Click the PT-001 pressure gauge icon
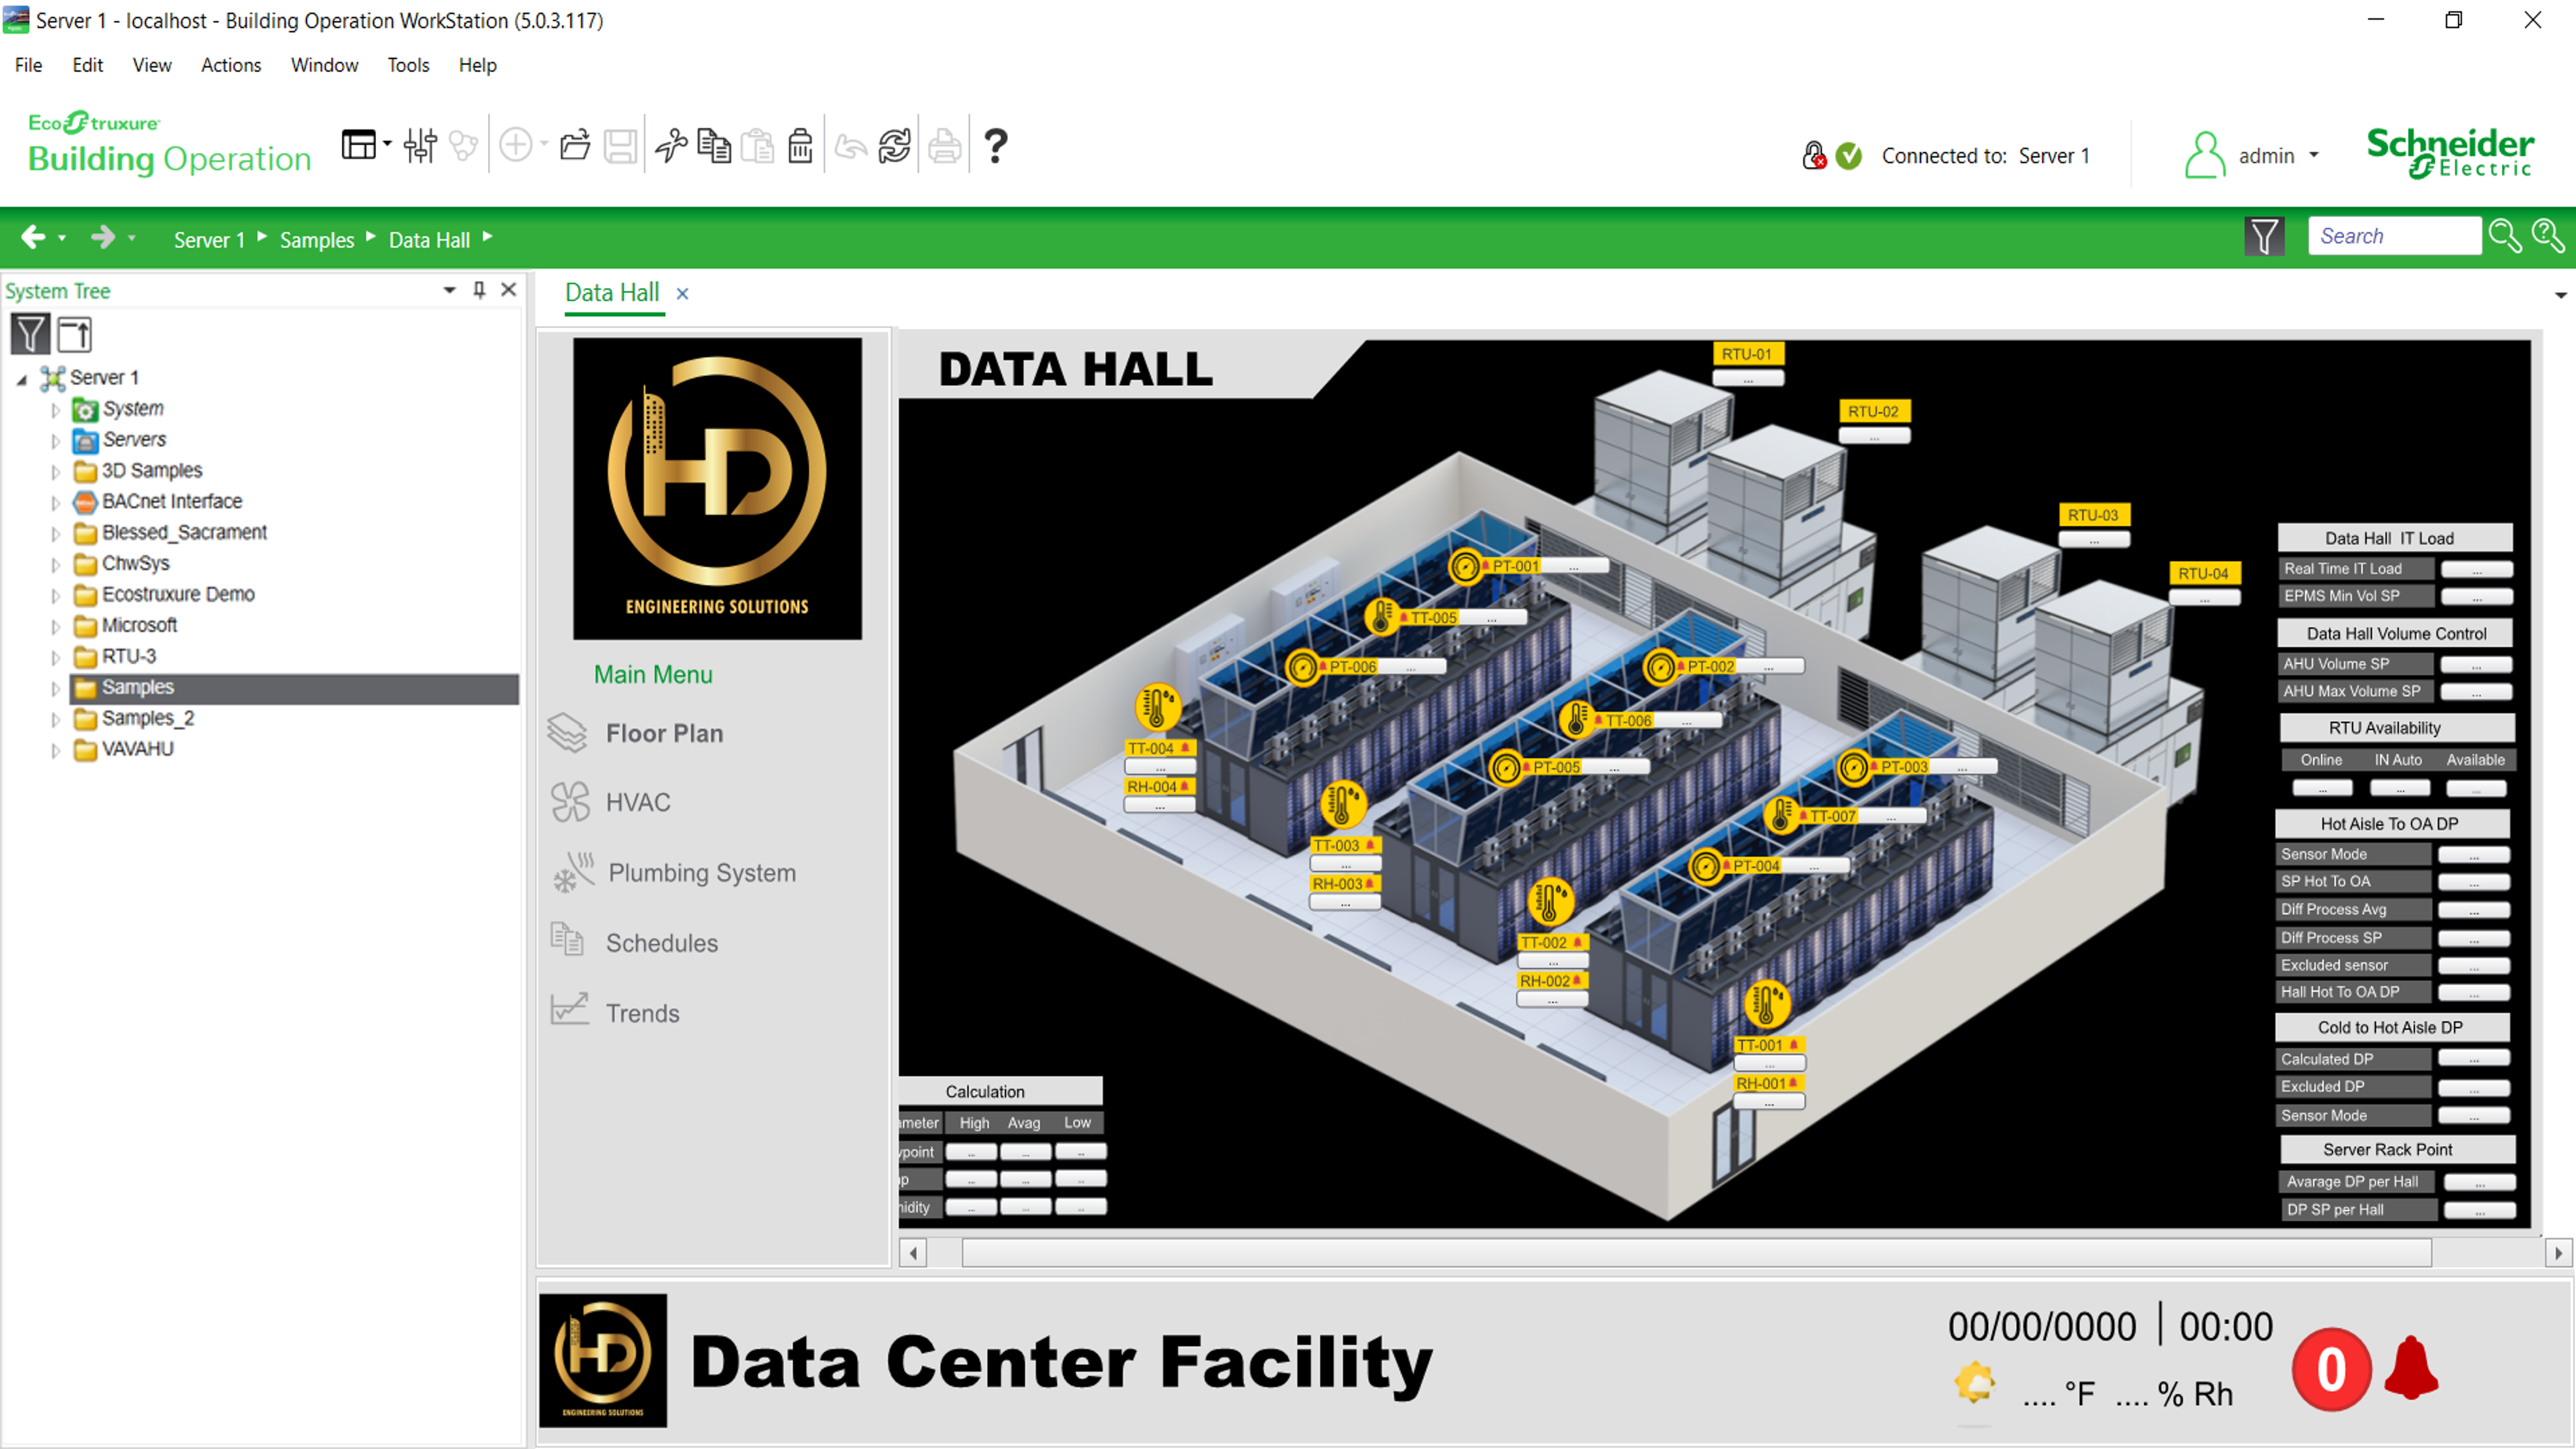The height and width of the screenshot is (1449, 2576). tap(1465, 567)
